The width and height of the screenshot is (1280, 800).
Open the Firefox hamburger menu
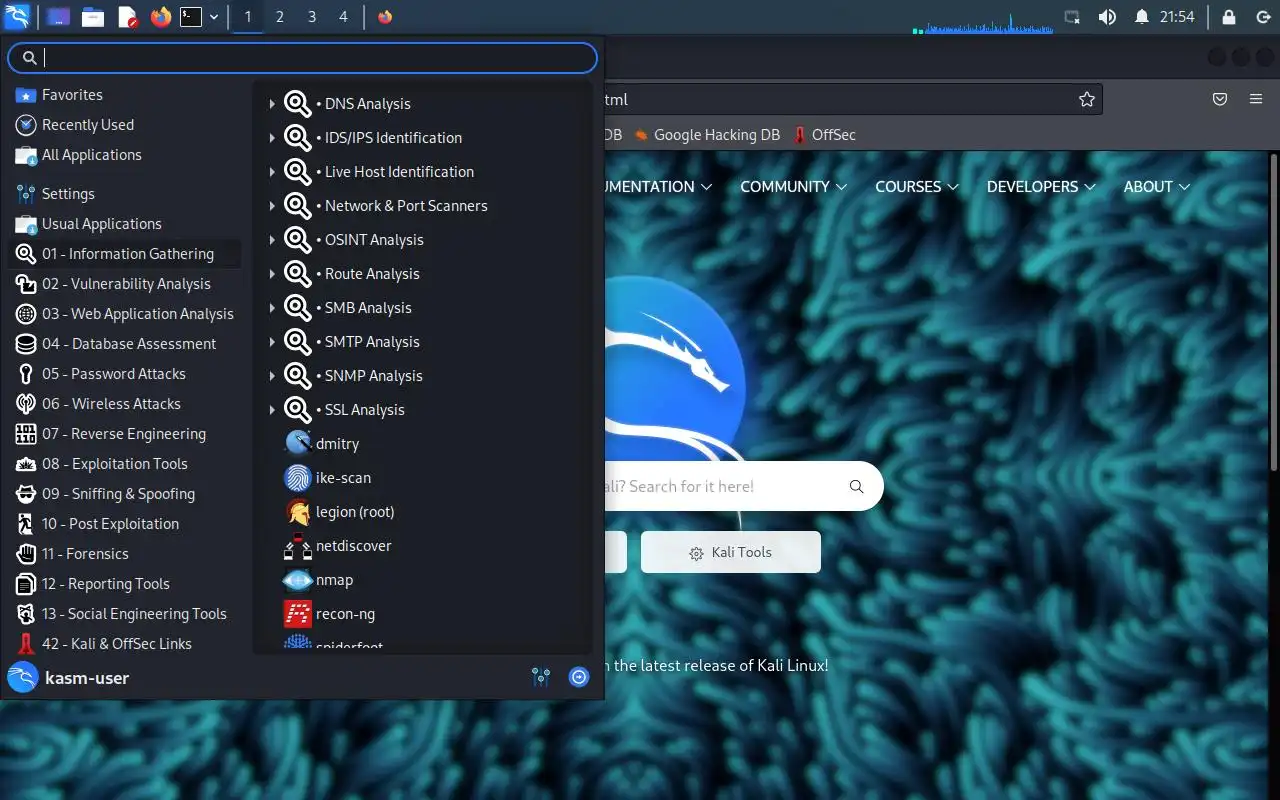tap(1256, 99)
